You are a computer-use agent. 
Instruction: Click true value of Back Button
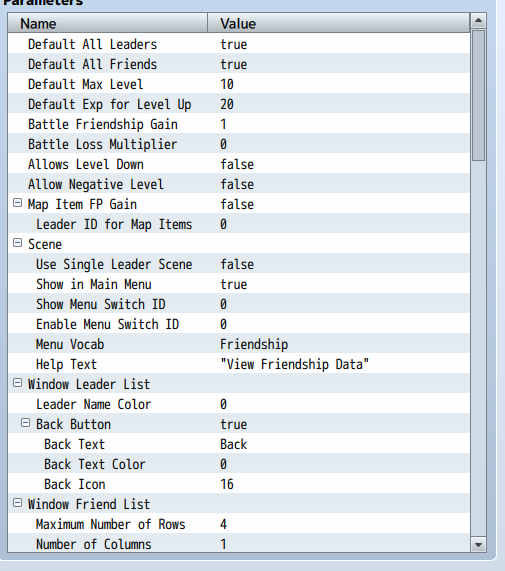[234, 425]
